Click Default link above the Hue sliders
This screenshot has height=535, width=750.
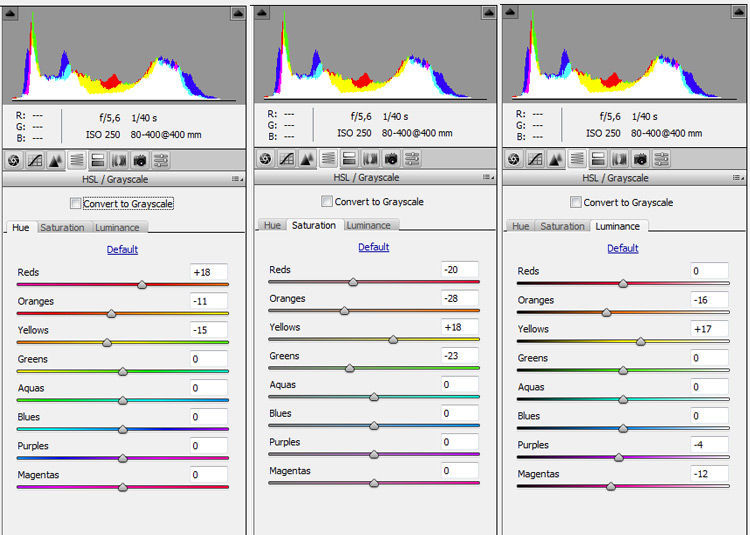(122, 250)
